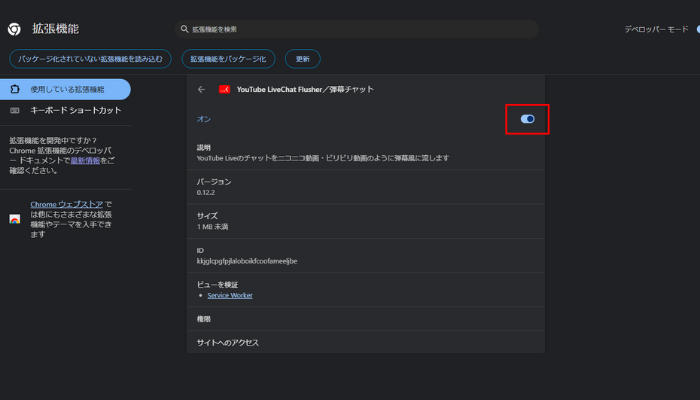Click the バージョン heading
The height and width of the screenshot is (400, 700).
tap(214, 182)
